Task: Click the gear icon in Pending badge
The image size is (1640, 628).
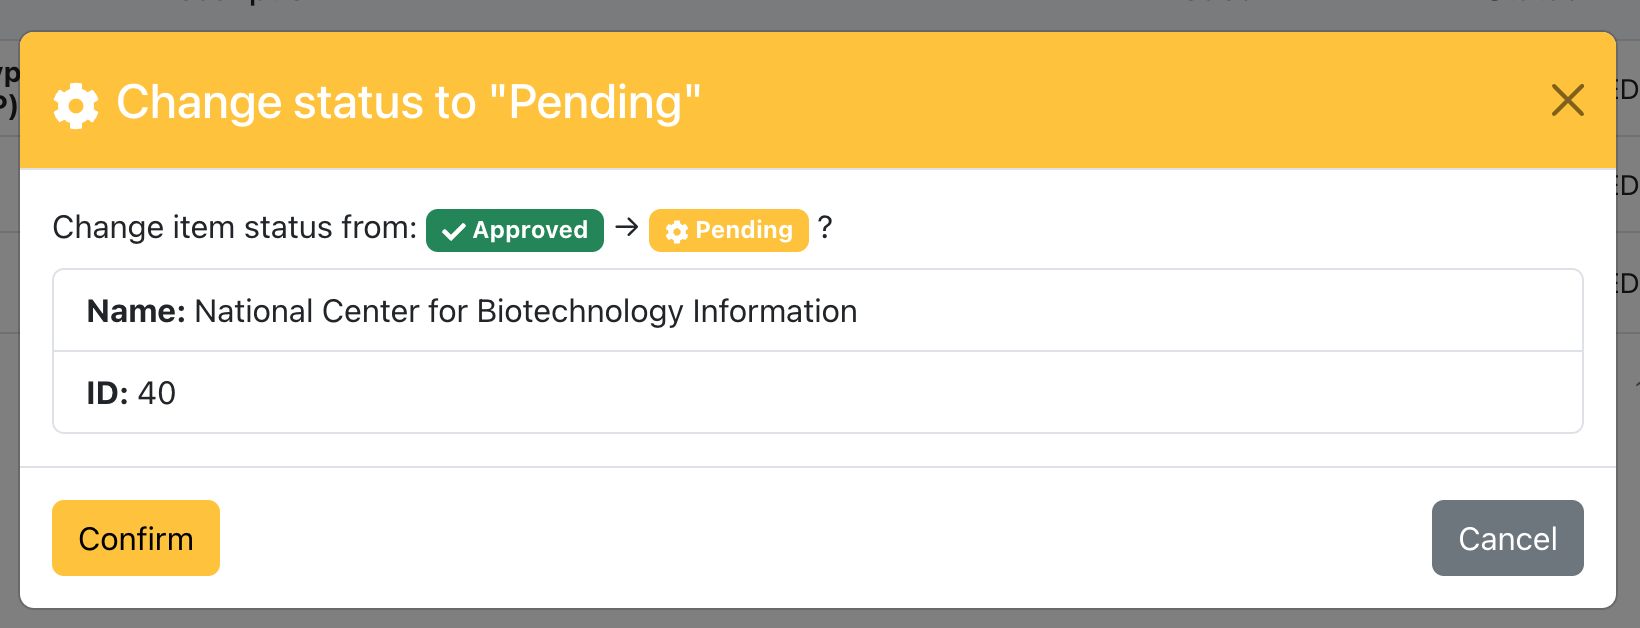Action: [x=677, y=231]
